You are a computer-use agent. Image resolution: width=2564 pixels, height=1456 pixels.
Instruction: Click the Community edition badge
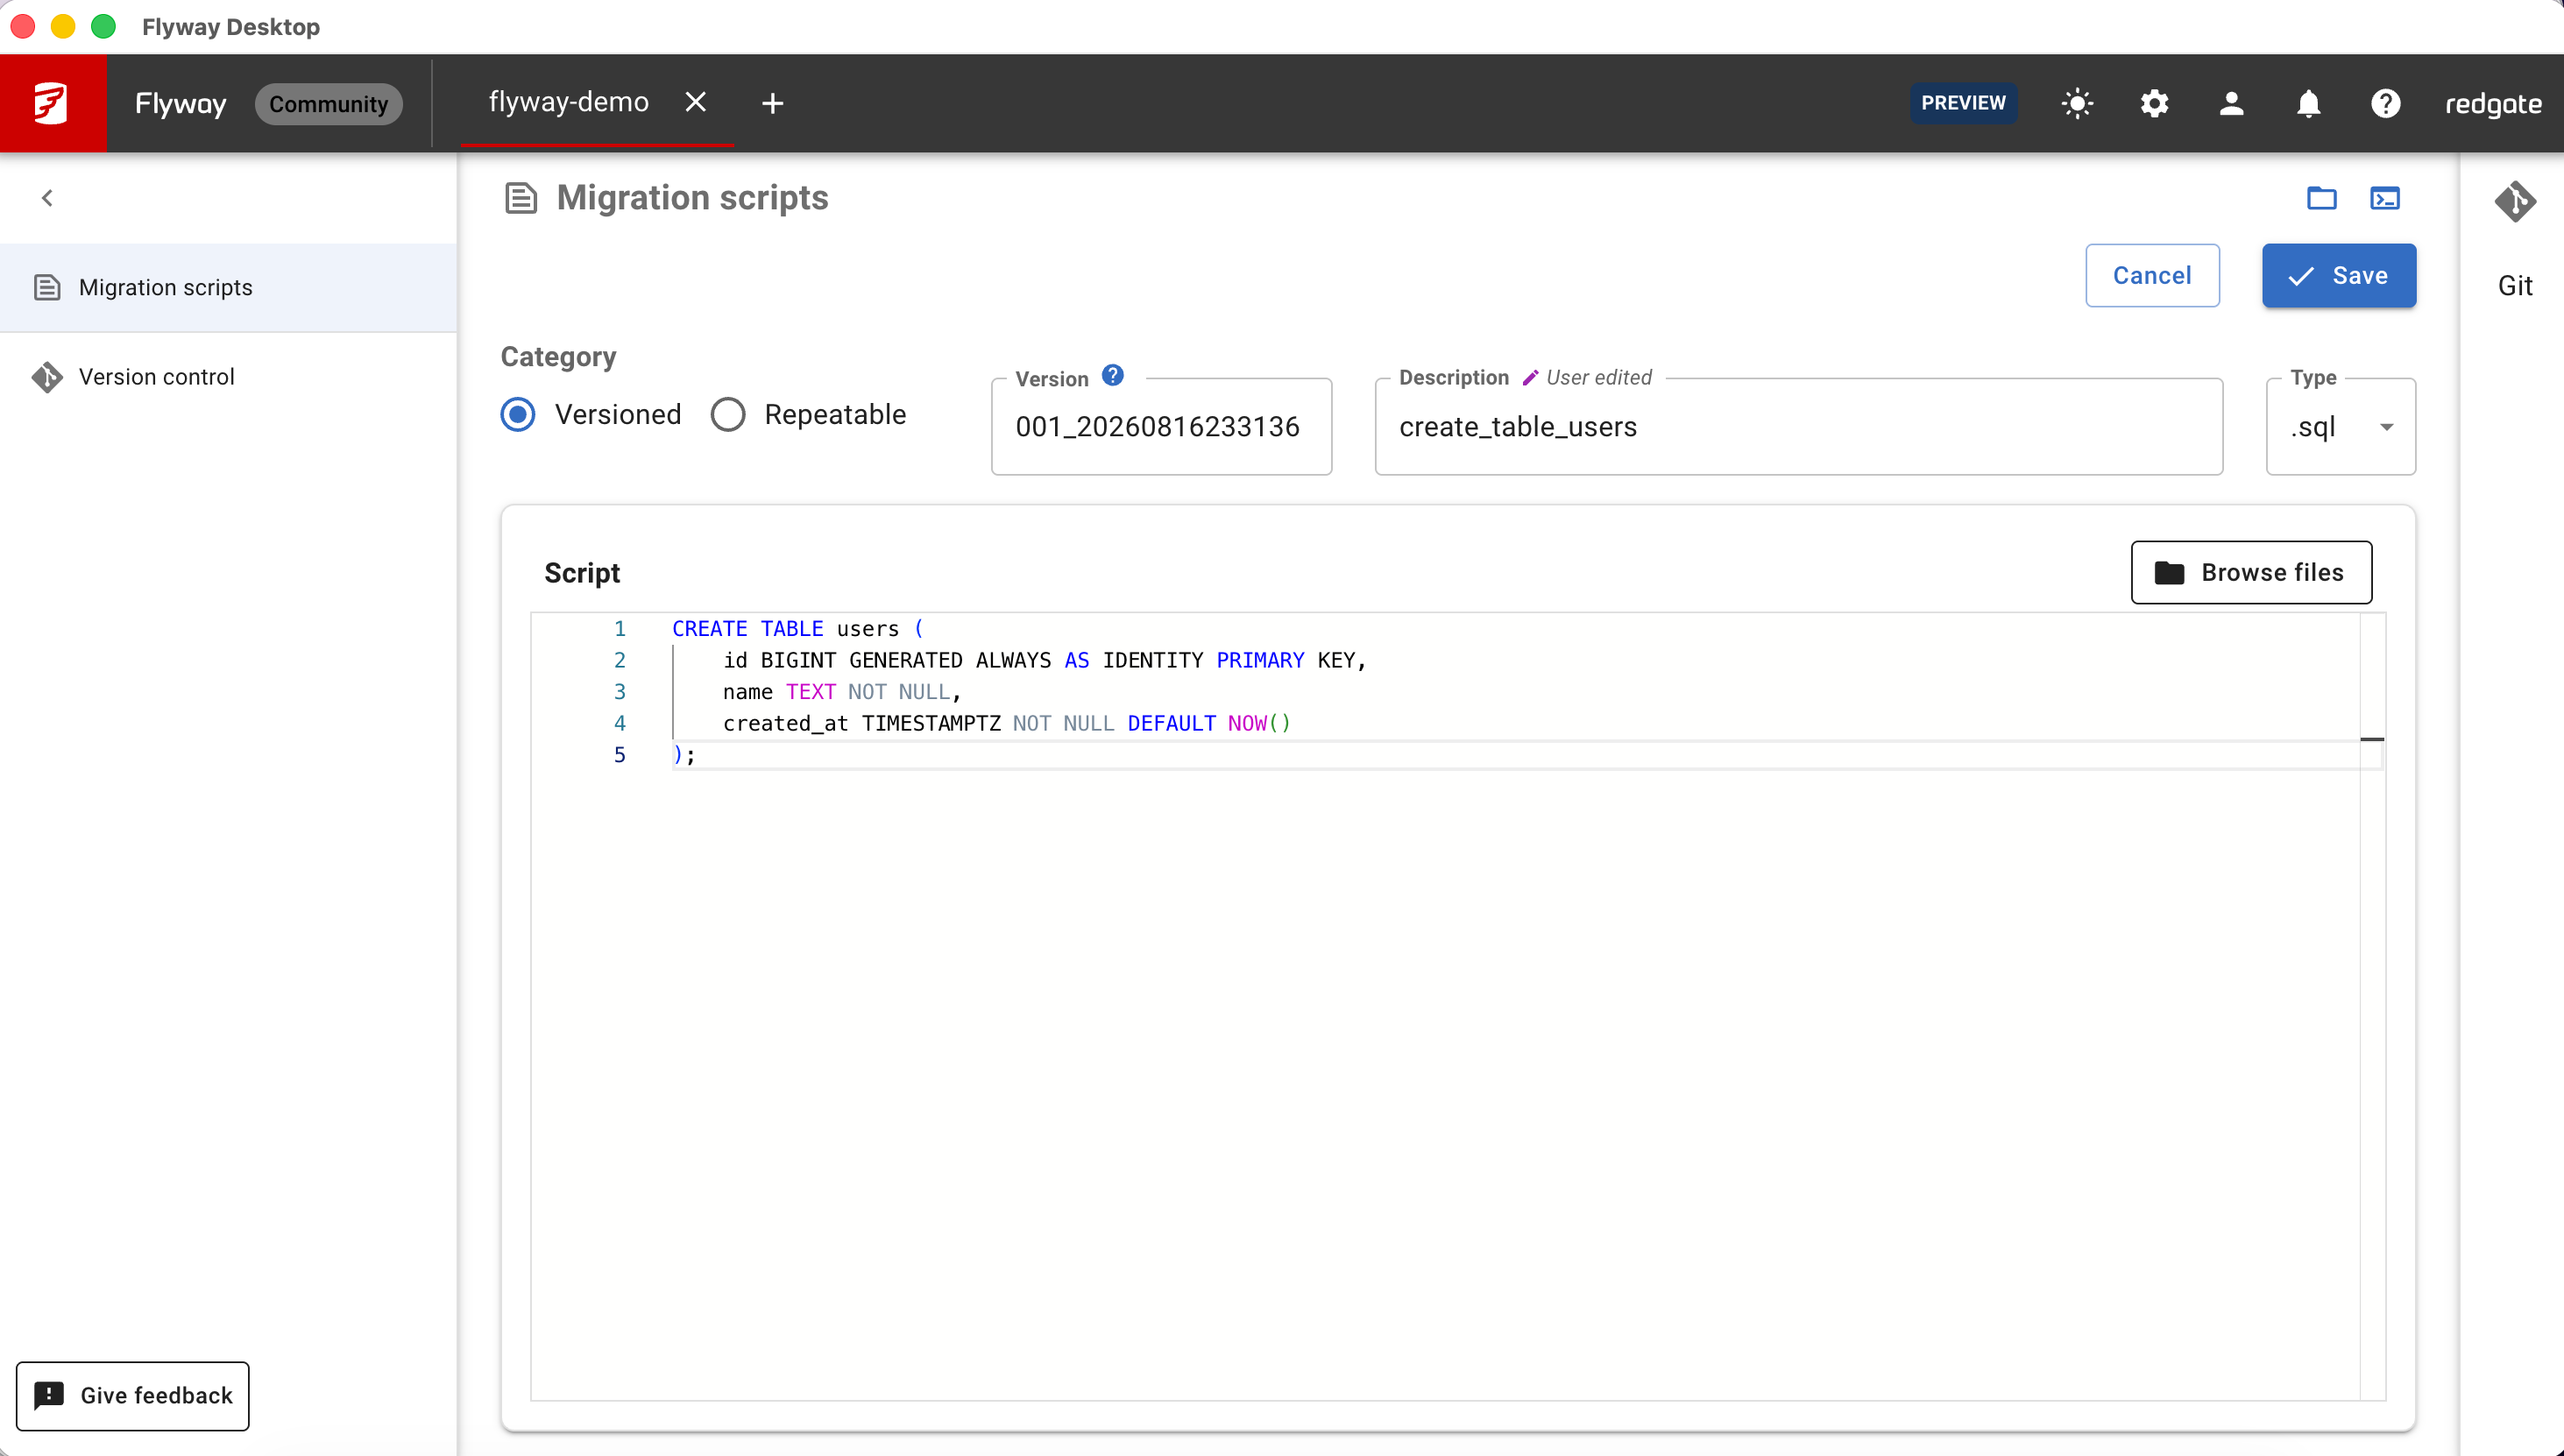(328, 104)
